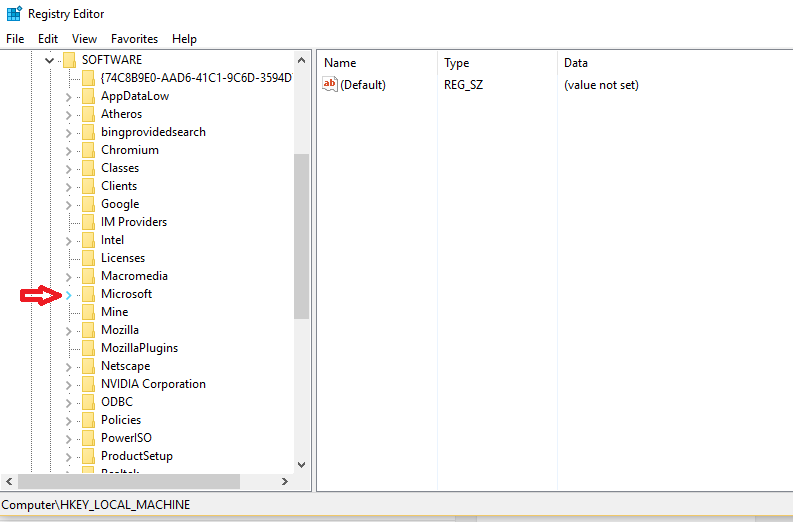Click the Data column header
Viewport: 793px width, 522px height.
click(576, 63)
